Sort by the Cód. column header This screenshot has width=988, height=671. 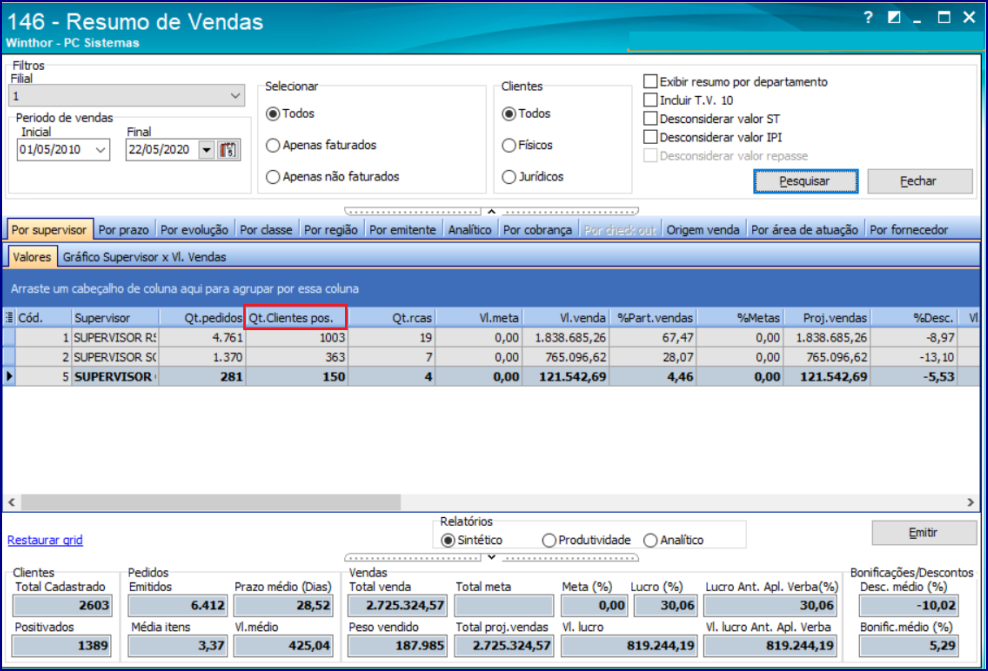click(43, 318)
